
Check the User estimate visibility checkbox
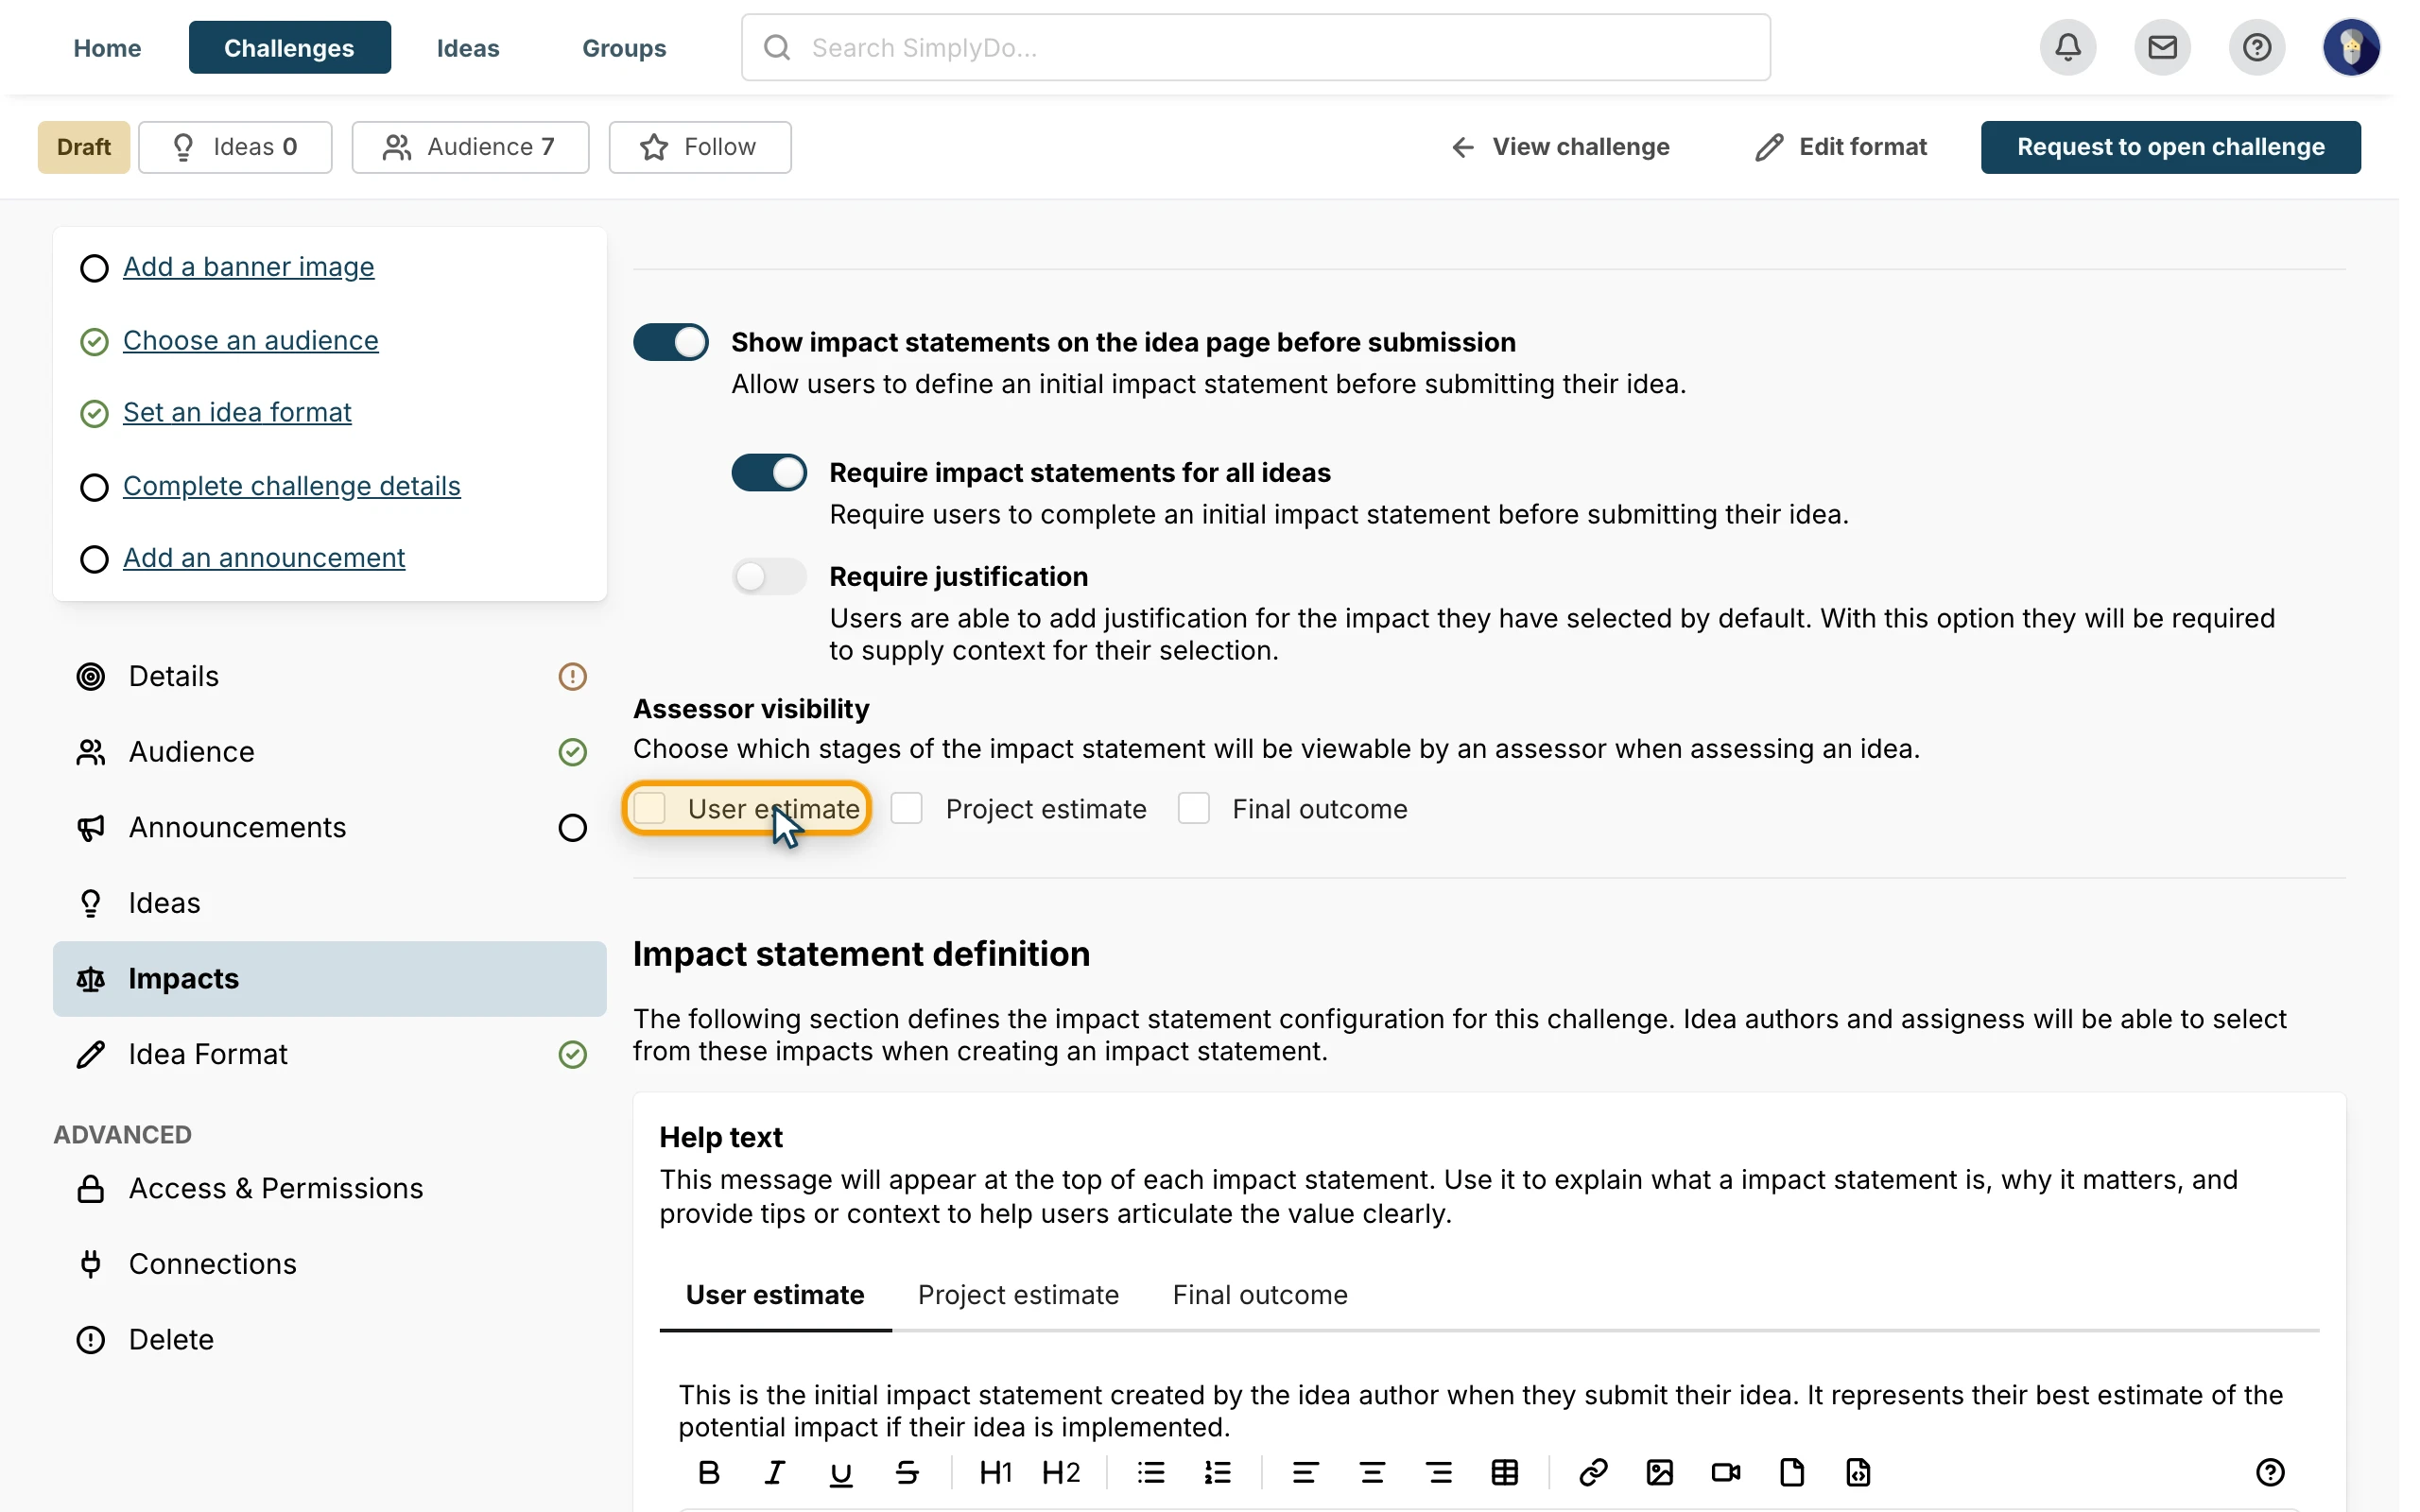coord(650,808)
